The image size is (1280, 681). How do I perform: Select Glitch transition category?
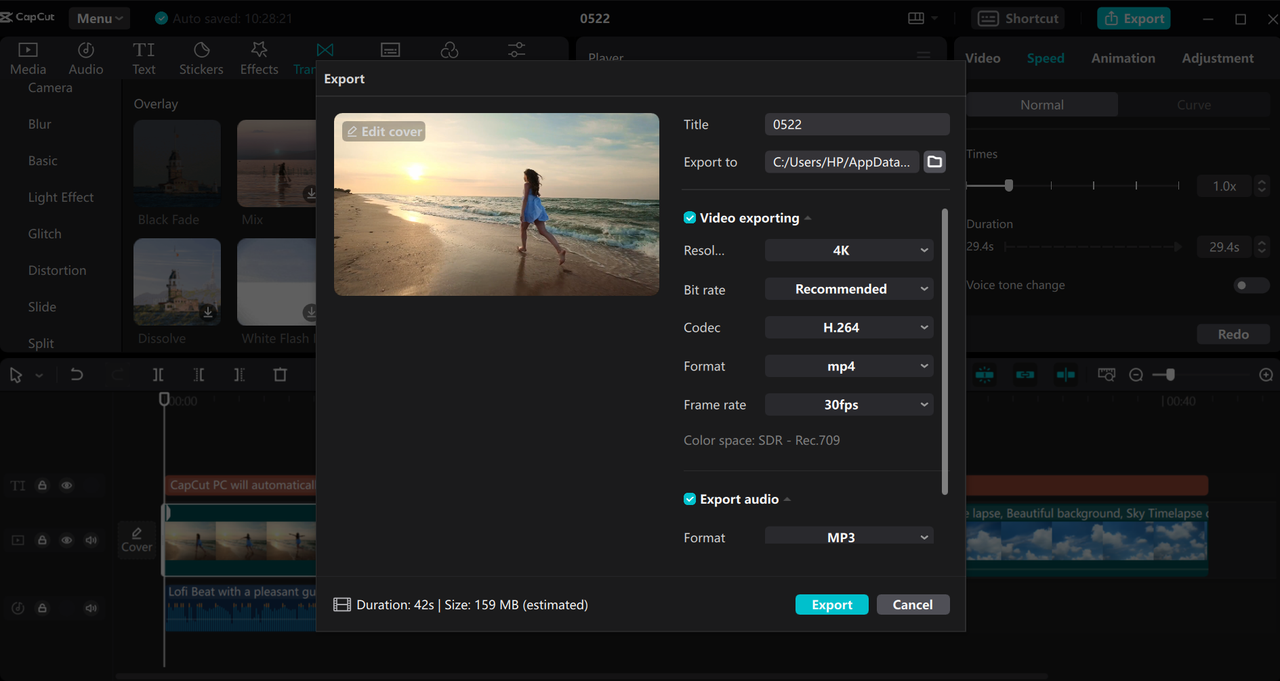coord(45,234)
